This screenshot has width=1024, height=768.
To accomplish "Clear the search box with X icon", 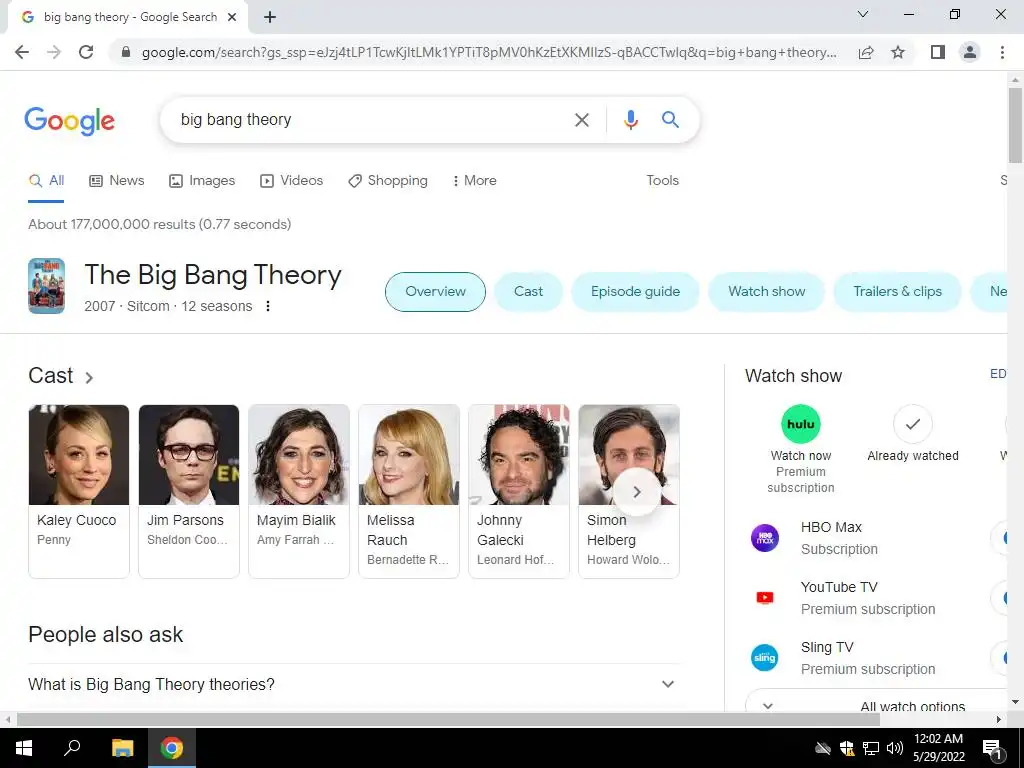I will coord(581,120).
